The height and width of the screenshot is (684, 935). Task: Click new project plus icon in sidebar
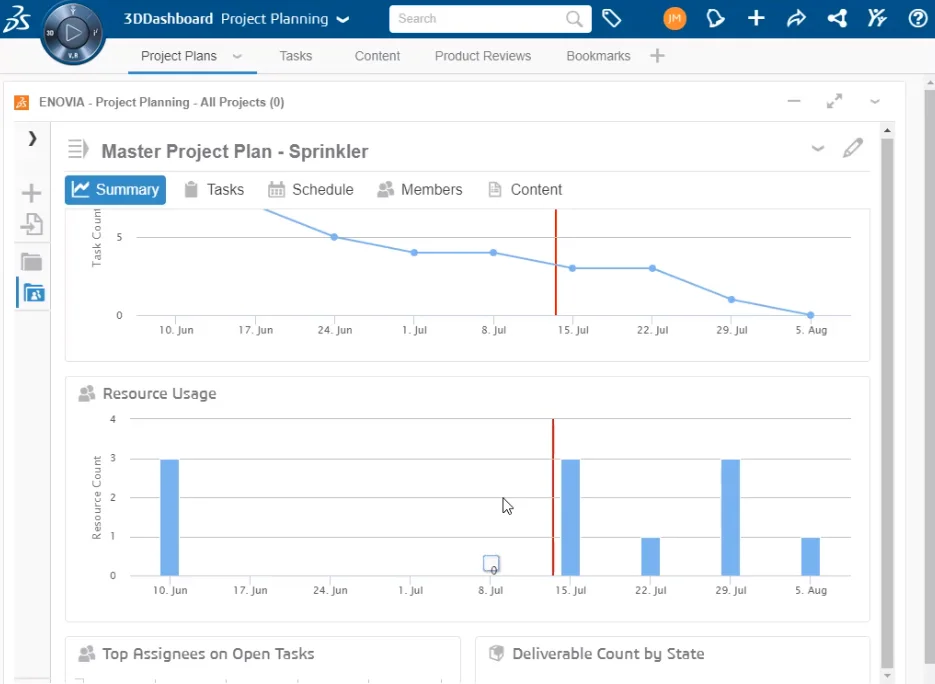tap(32, 193)
